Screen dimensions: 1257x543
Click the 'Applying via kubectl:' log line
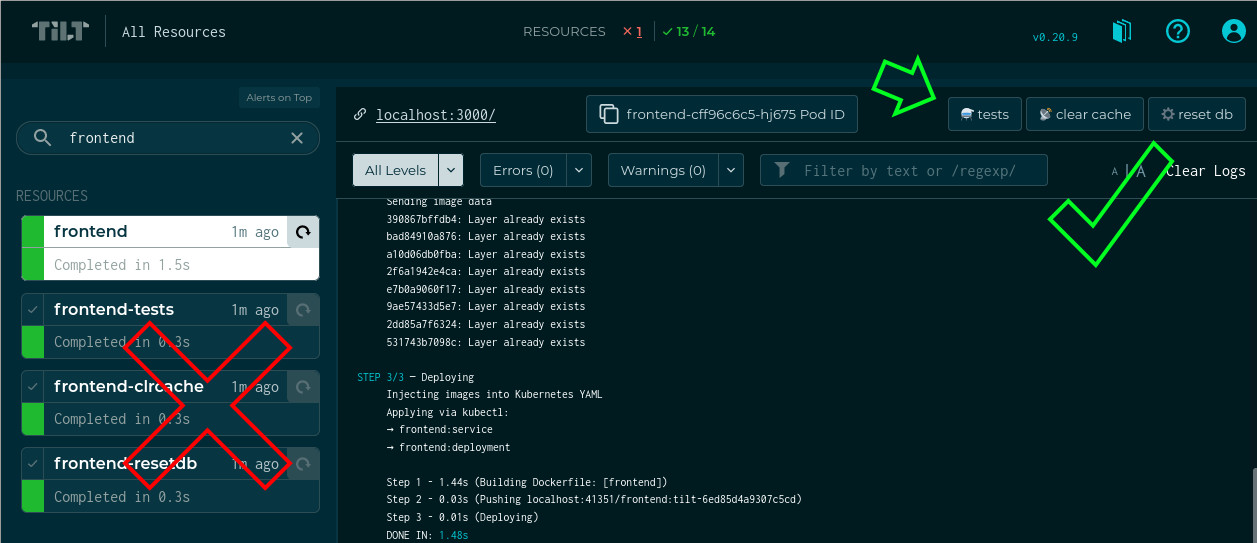(x=447, y=412)
